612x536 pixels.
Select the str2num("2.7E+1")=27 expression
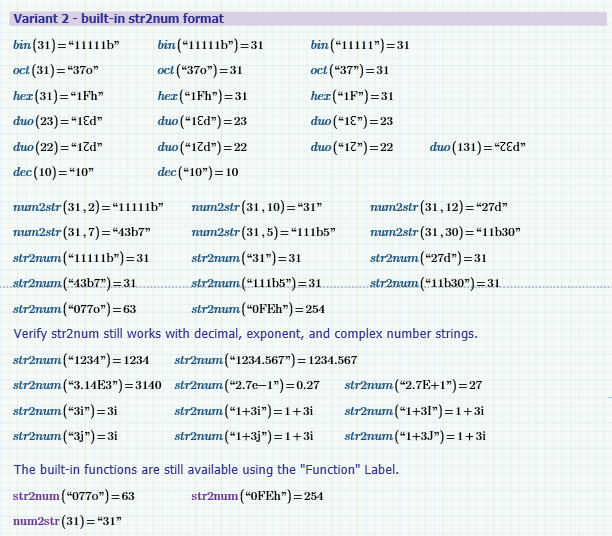pyautogui.click(x=413, y=385)
